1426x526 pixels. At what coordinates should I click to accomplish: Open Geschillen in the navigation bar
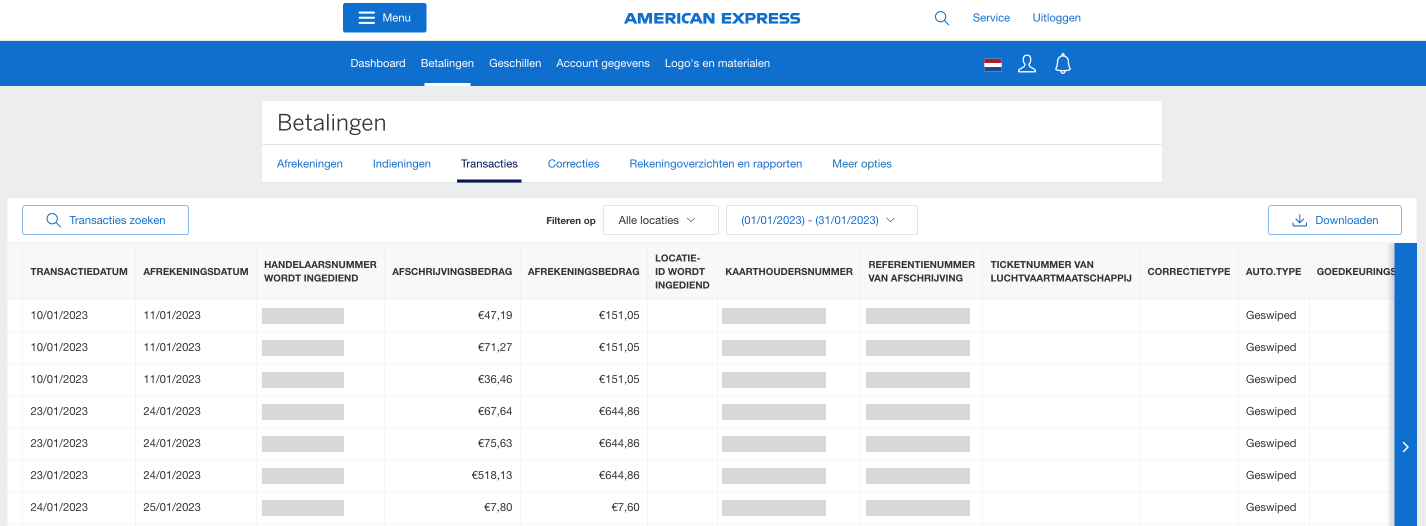(x=515, y=63)
